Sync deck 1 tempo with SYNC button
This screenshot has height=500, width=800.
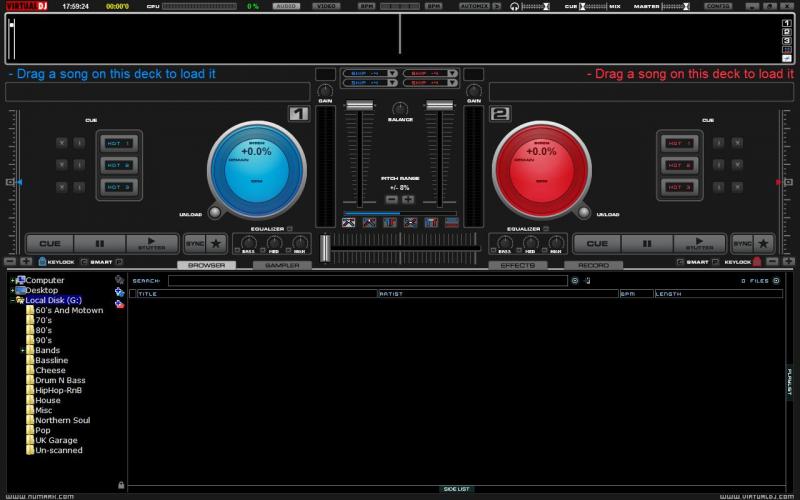195,244
